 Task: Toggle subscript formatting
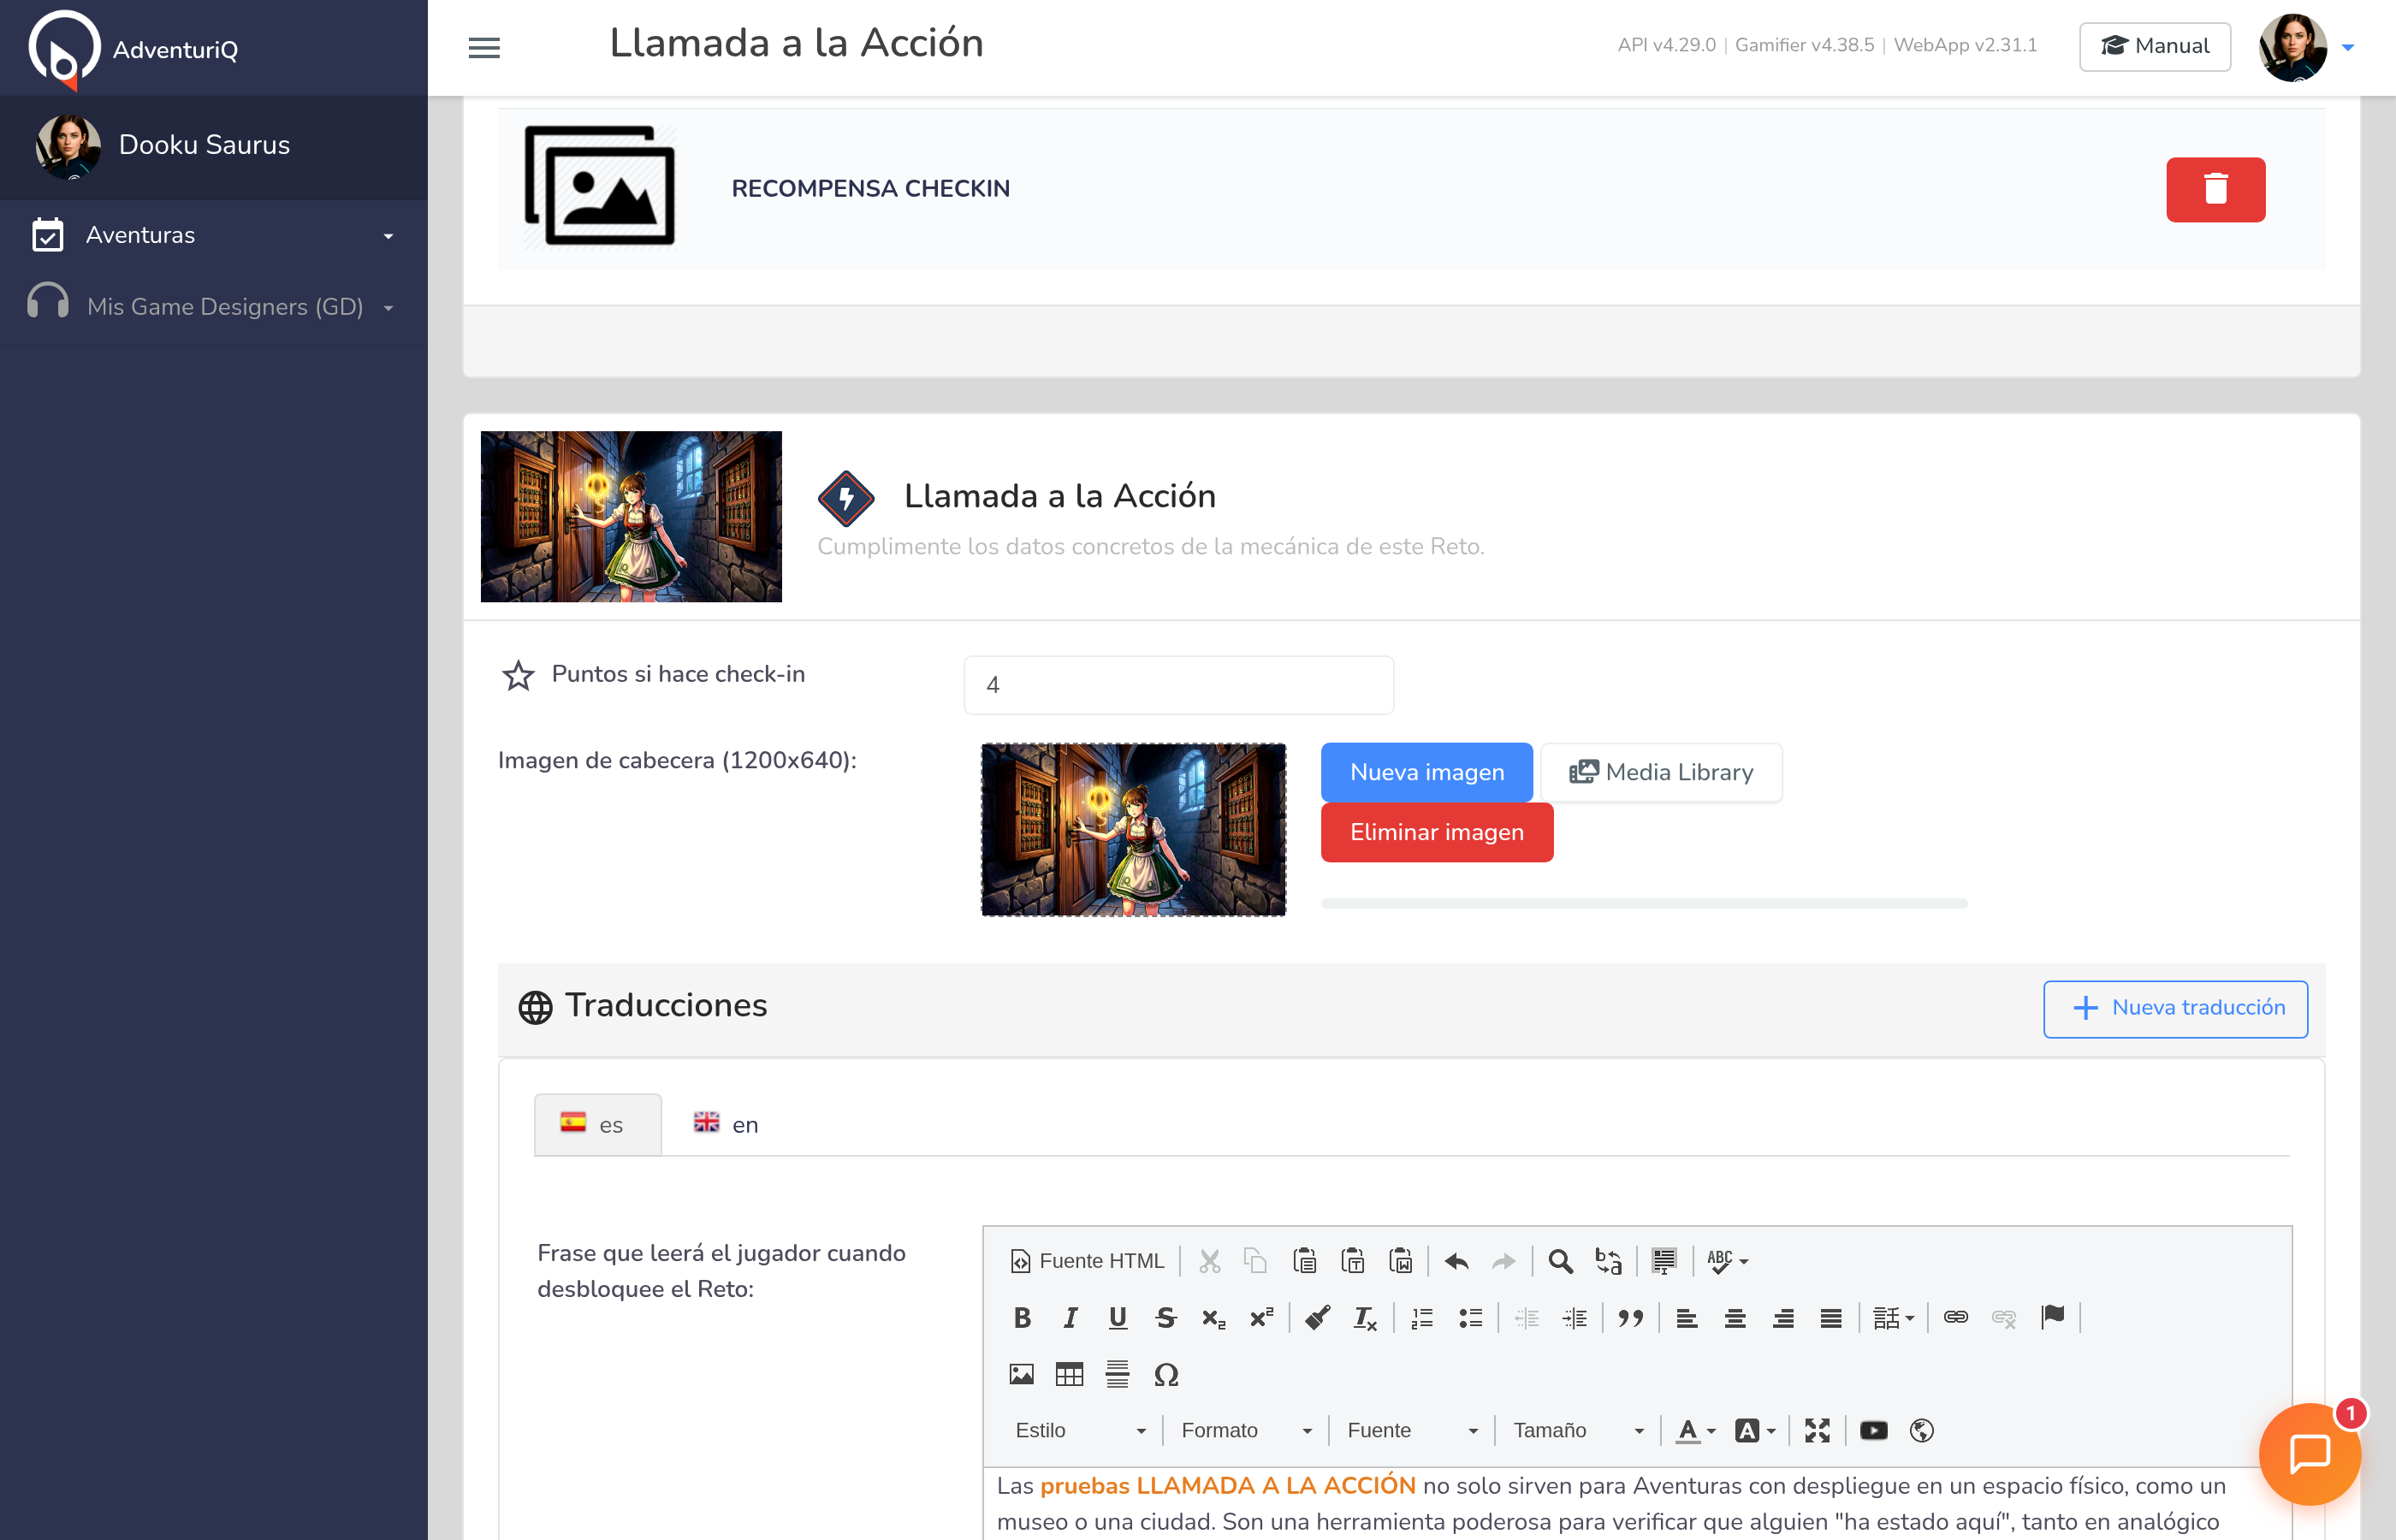pyautogui.click(x=1214, y=1318)
